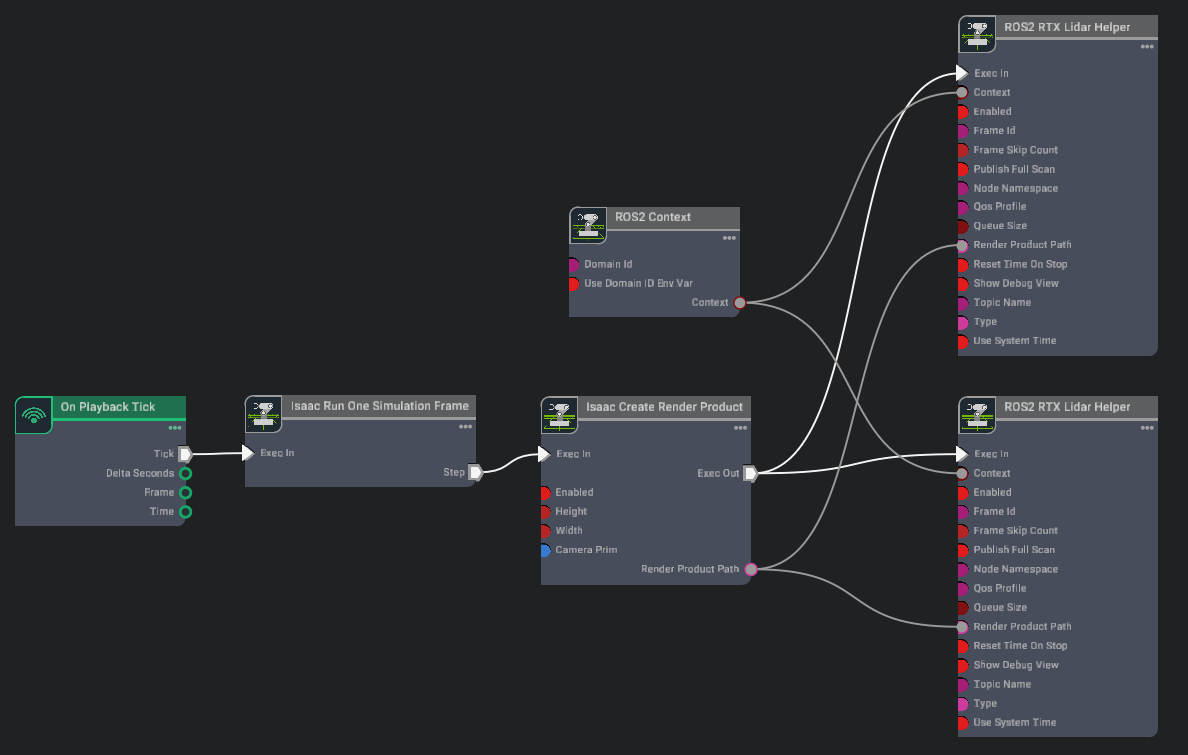Click Exec In port on bottom Lidar Helper
This screenshot has width=1188, height=755.
pos(961,454)
